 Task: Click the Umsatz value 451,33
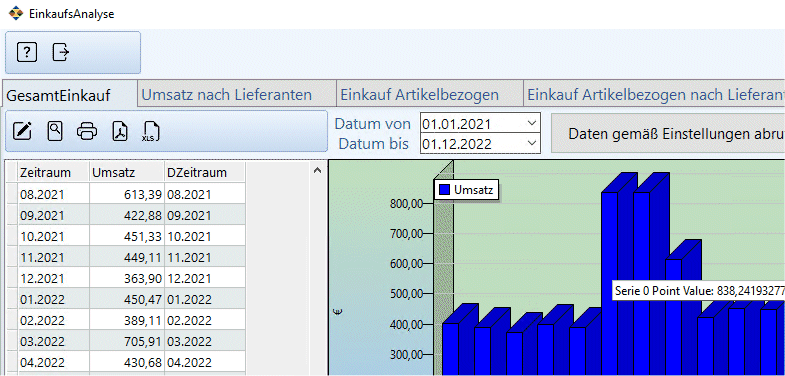127,237
